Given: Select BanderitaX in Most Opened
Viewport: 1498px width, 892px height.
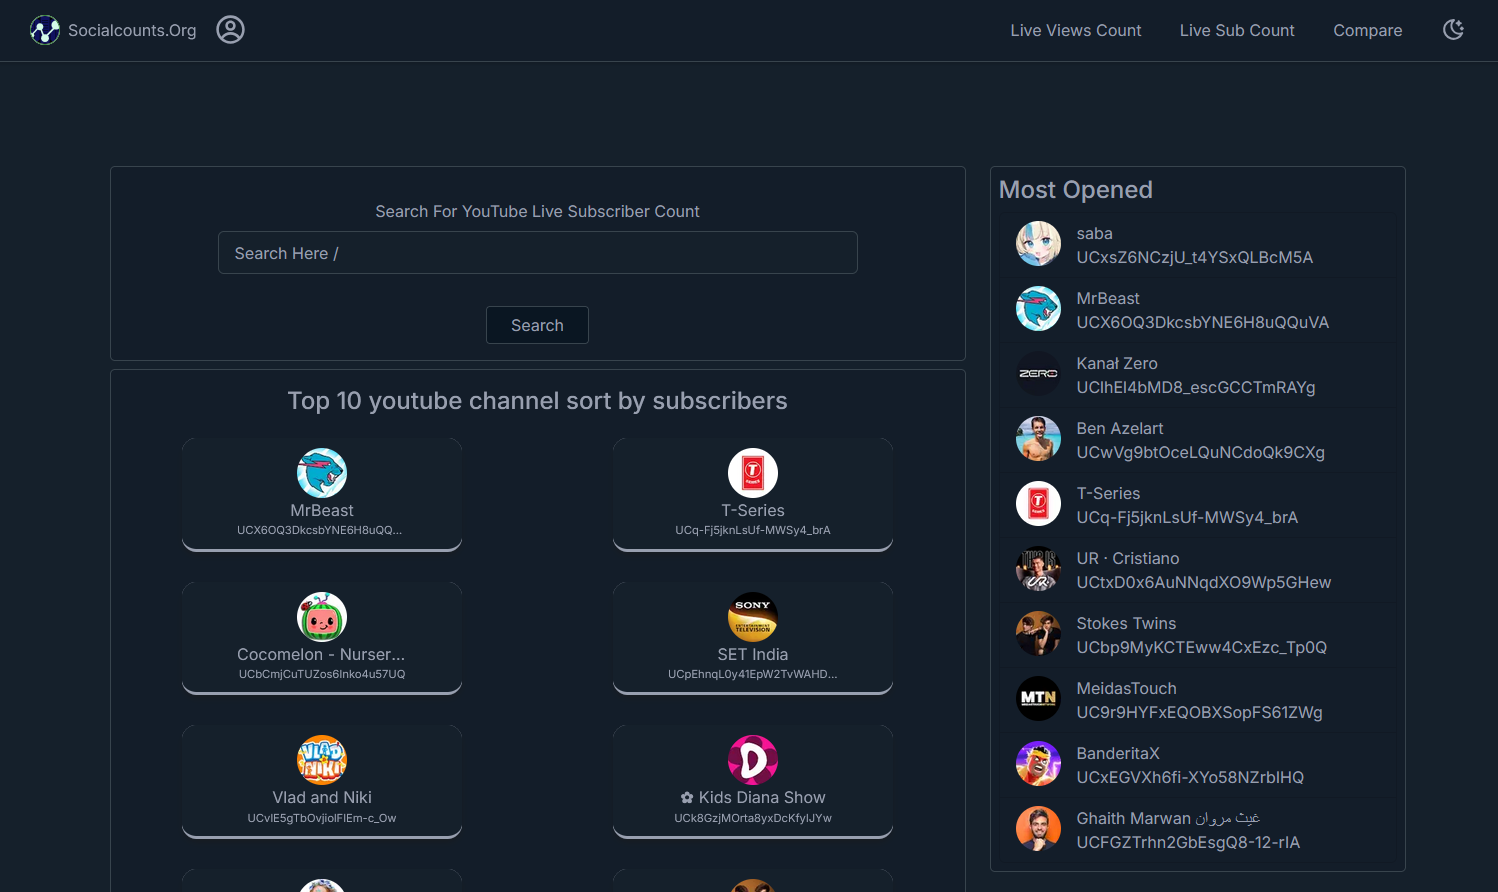Looking at the screenshot, I should [1118, 753].
